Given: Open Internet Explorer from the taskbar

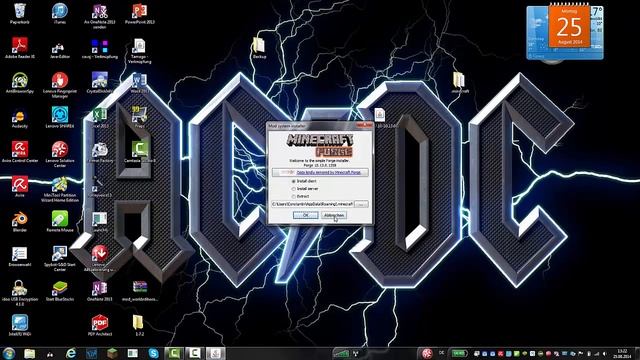Looking at the screenshot, I should [71, 353].
